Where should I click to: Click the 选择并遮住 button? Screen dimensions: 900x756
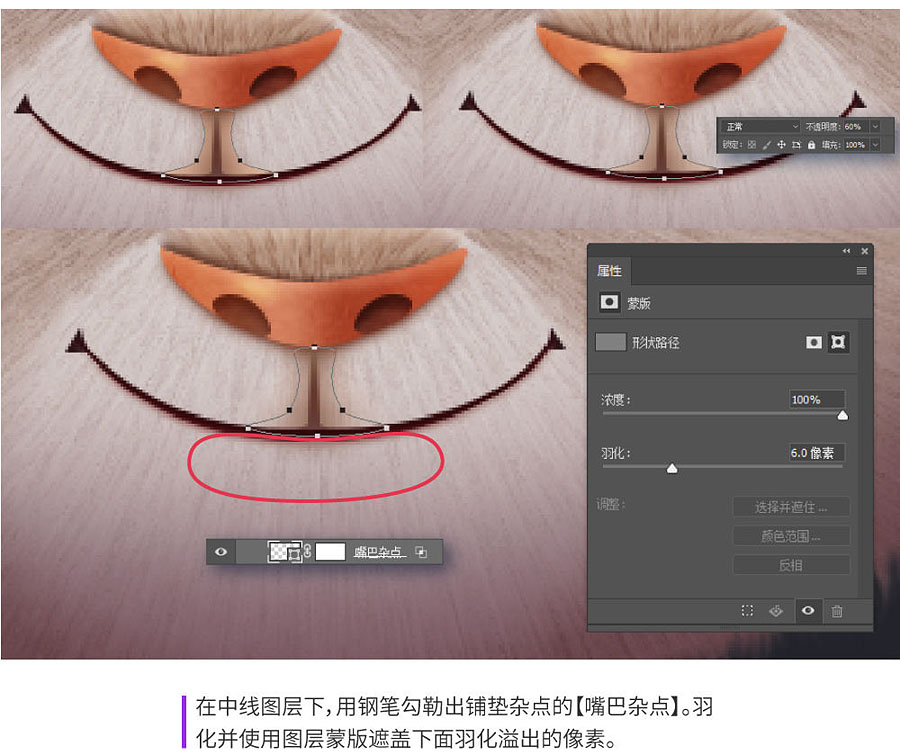[x=791, y=507]
